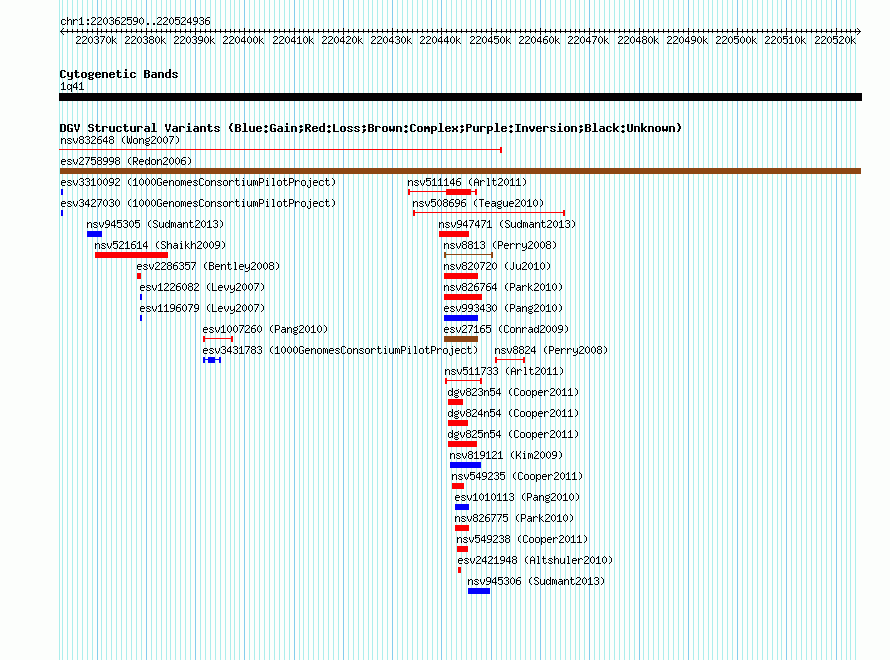Click the blue nsv945306 gain bar

pyautogui.click(x=479, y=591)
